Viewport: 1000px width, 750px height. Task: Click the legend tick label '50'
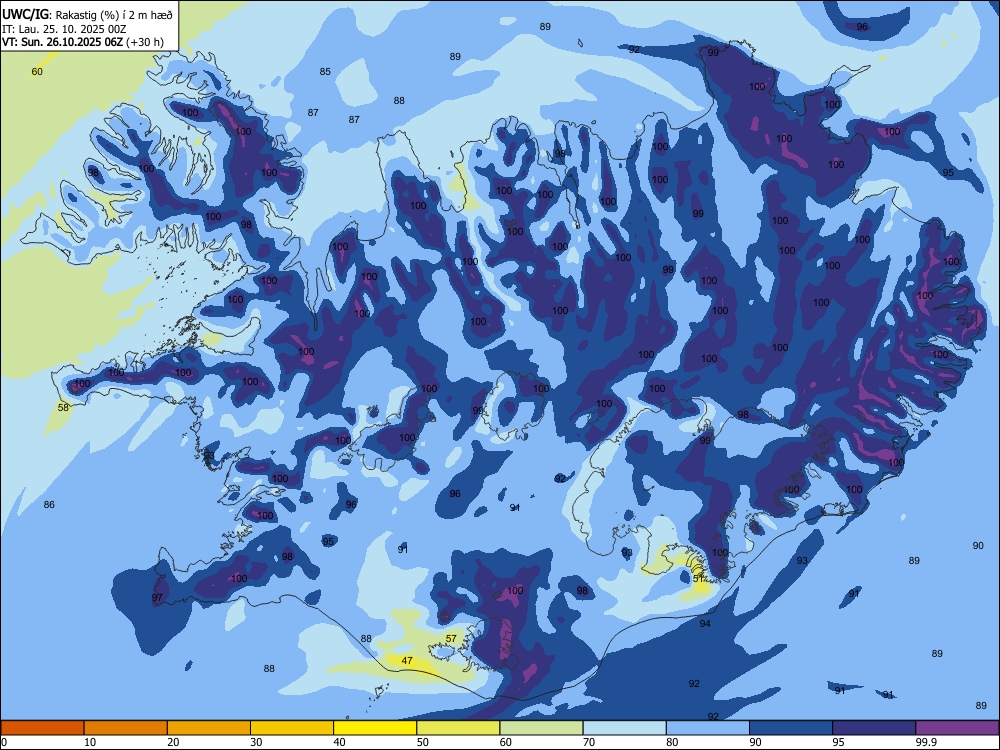(x=423, y=742)
